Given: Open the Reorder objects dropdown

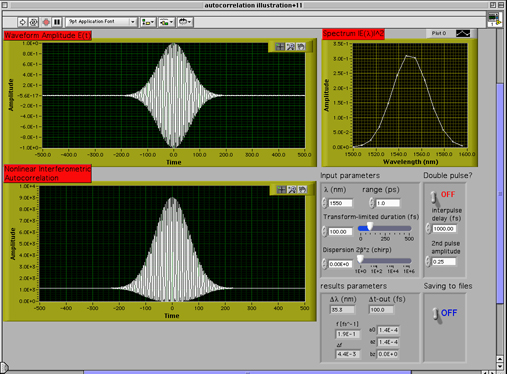Looking at the screenshot, I should coord(185,22).
